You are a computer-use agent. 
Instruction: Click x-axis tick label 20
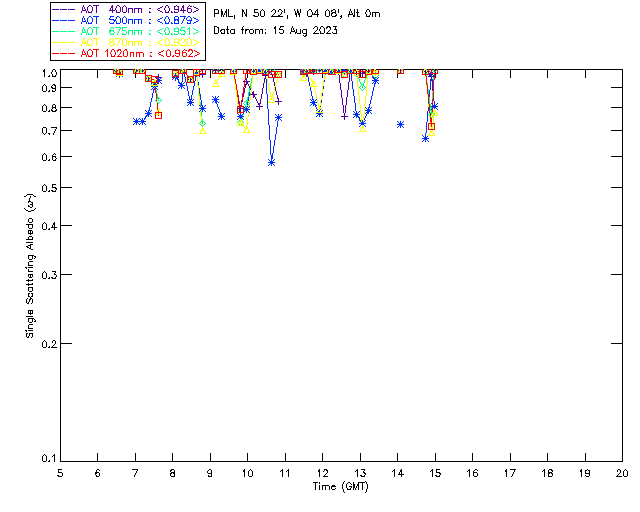click(x=622, y=474)
